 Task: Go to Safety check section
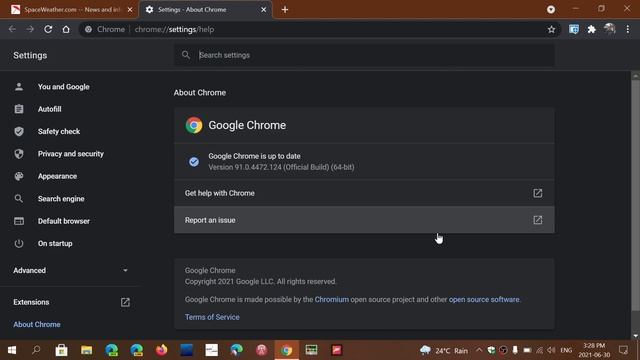(59, 131)
